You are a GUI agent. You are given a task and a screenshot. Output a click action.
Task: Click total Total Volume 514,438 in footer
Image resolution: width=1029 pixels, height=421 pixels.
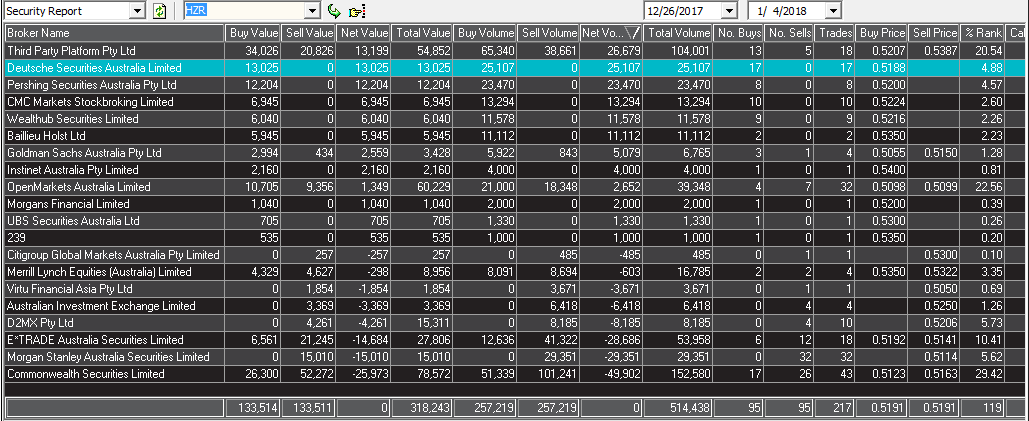(x=678, y=407)
